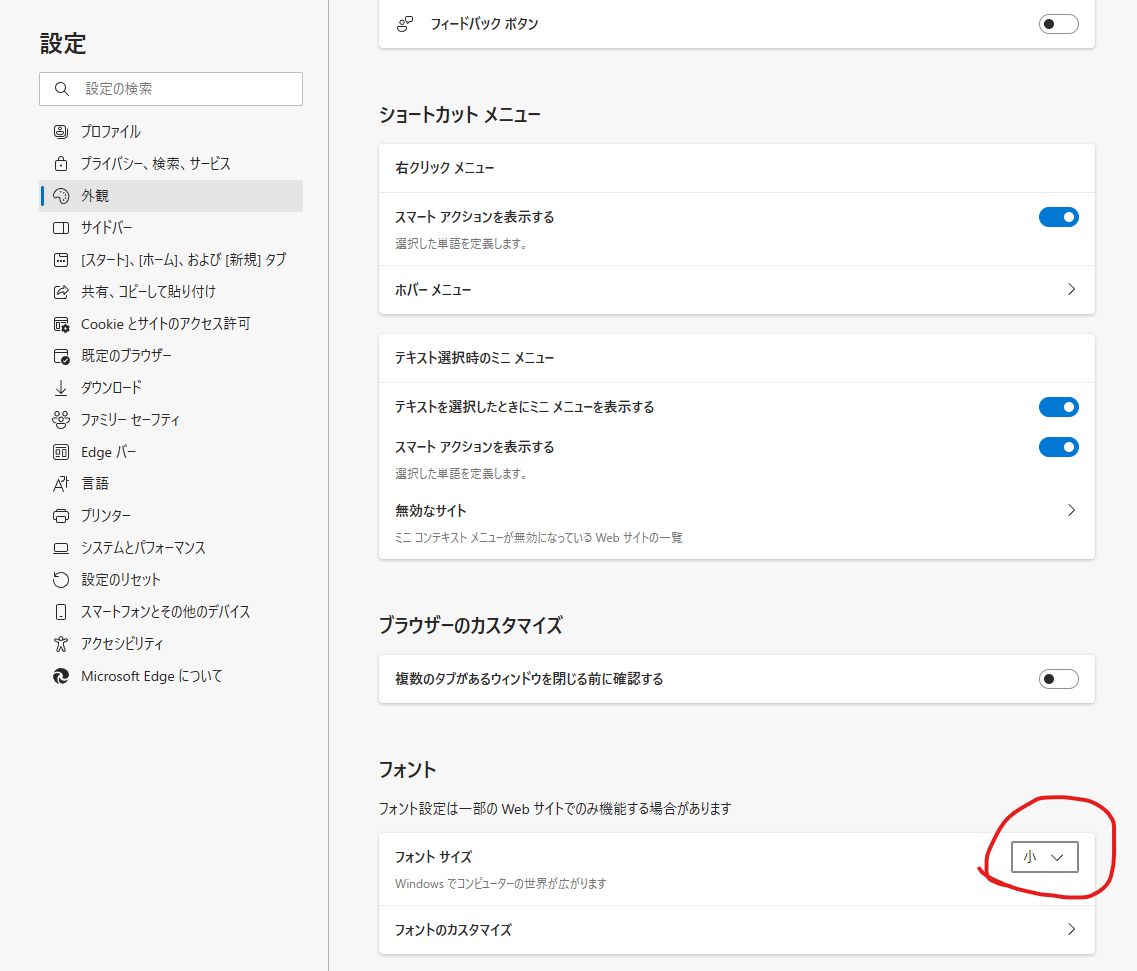Open アクセシビリティ settings page

(x=170, y=644)
